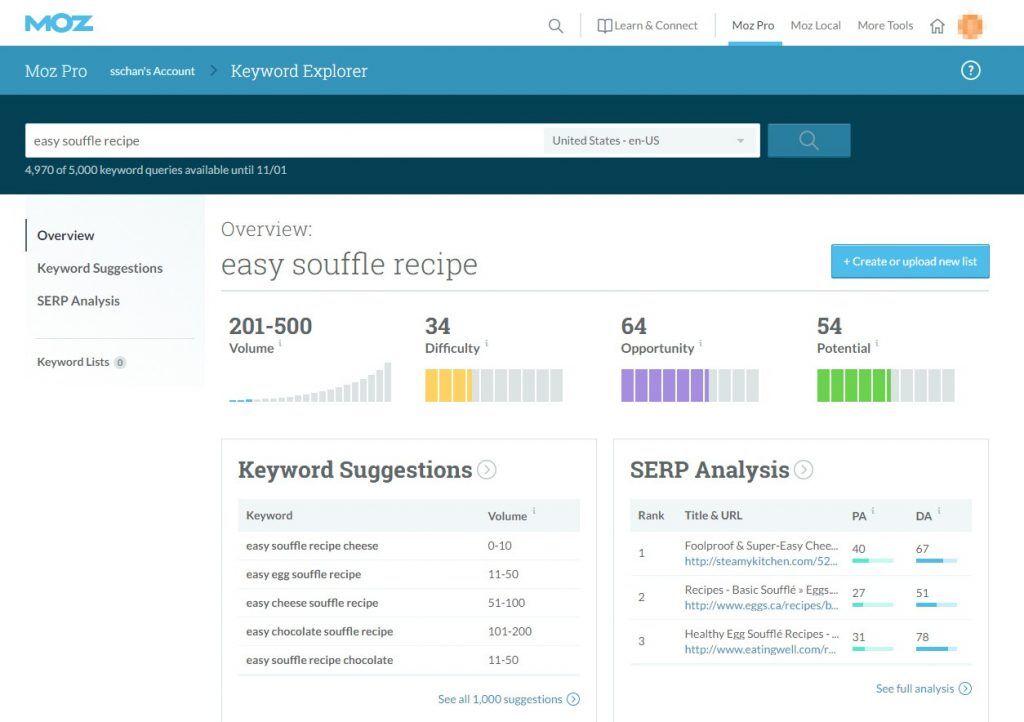The width and height of the screenshot is (1024, 722).
Task: Open Keyword Suggestions in the sidebar
Action: pos(100,268)
